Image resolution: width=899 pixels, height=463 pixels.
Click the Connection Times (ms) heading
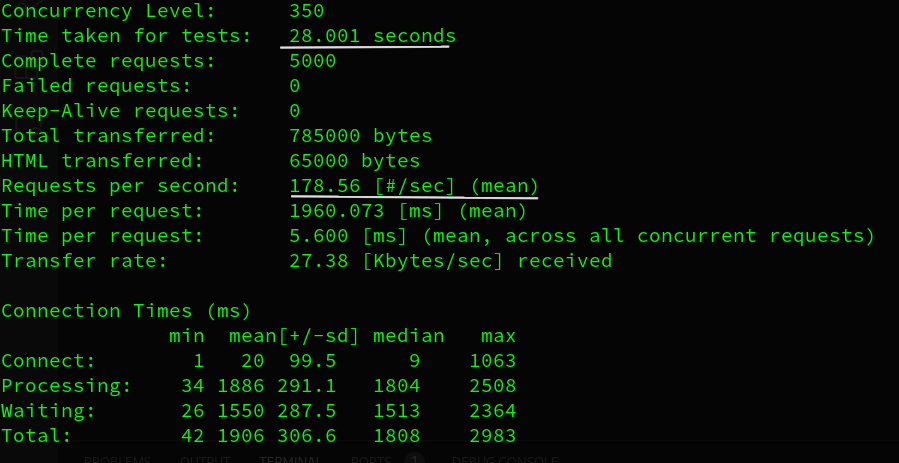pyautogui.click(x=126, y=311)
